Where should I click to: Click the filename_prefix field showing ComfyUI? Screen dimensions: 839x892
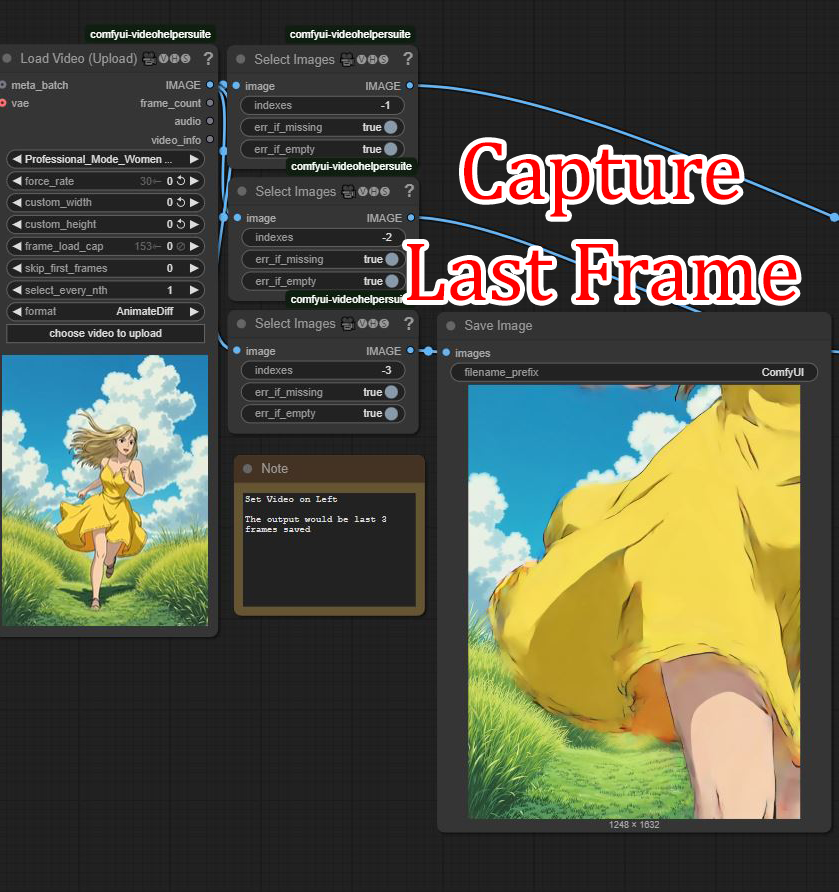(634, 372)
